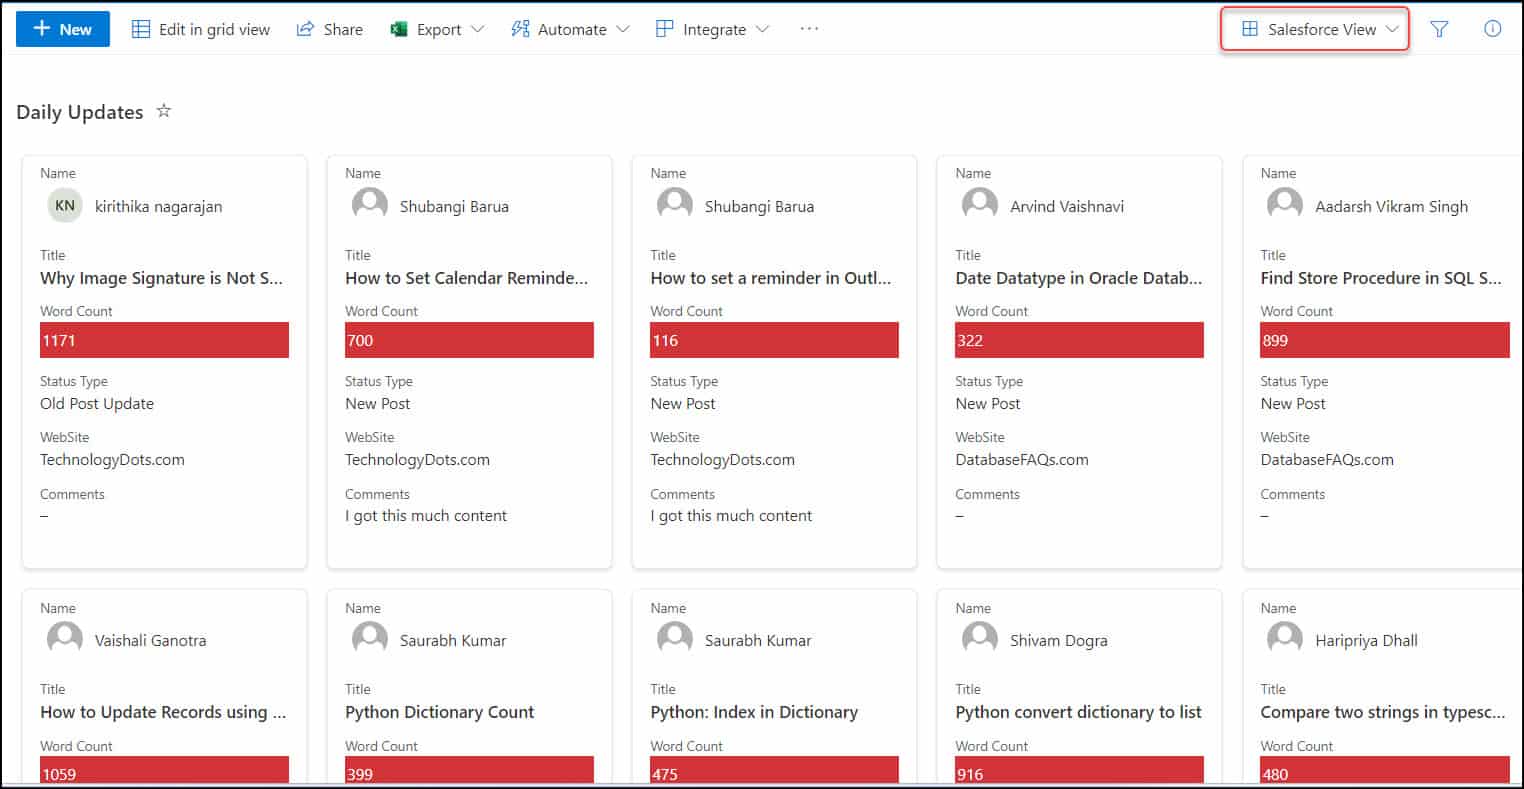The width and height of the screenshot is (1524, 789).
Task: Click the Automate flow icon
Action: [x=520, y=29]
